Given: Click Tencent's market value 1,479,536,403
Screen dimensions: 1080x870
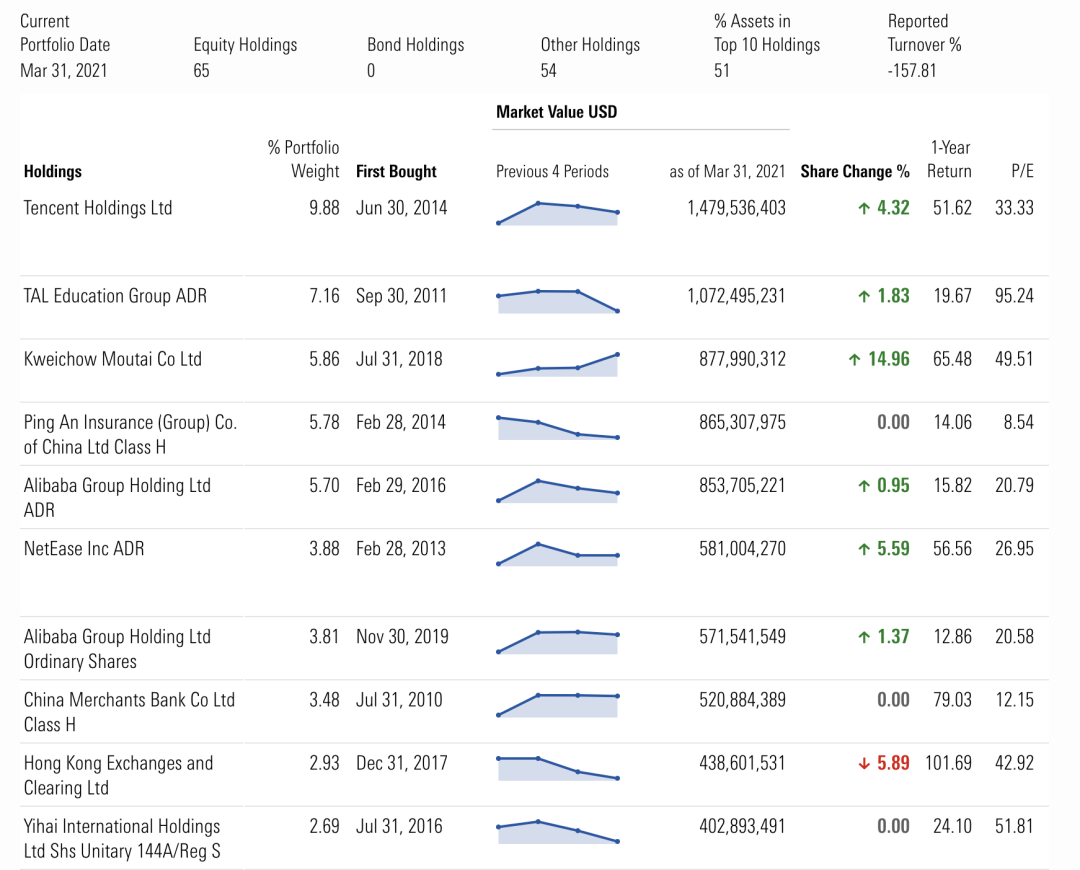Looking at the screenshot, I should (736, 208).
